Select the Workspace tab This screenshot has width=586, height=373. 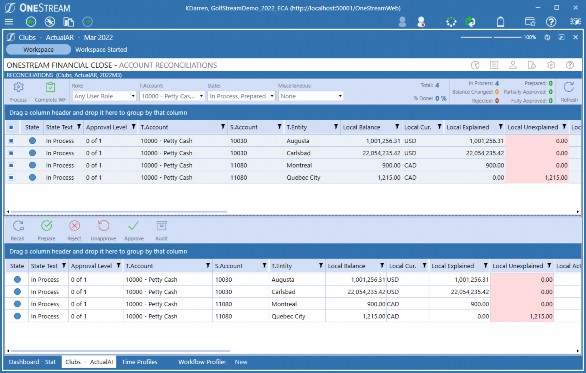pos(38,50)
